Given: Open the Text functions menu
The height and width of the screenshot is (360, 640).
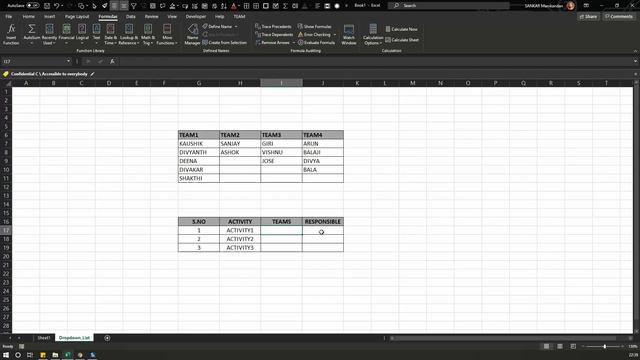Looking at the screenshot, I should click(96, 34).
